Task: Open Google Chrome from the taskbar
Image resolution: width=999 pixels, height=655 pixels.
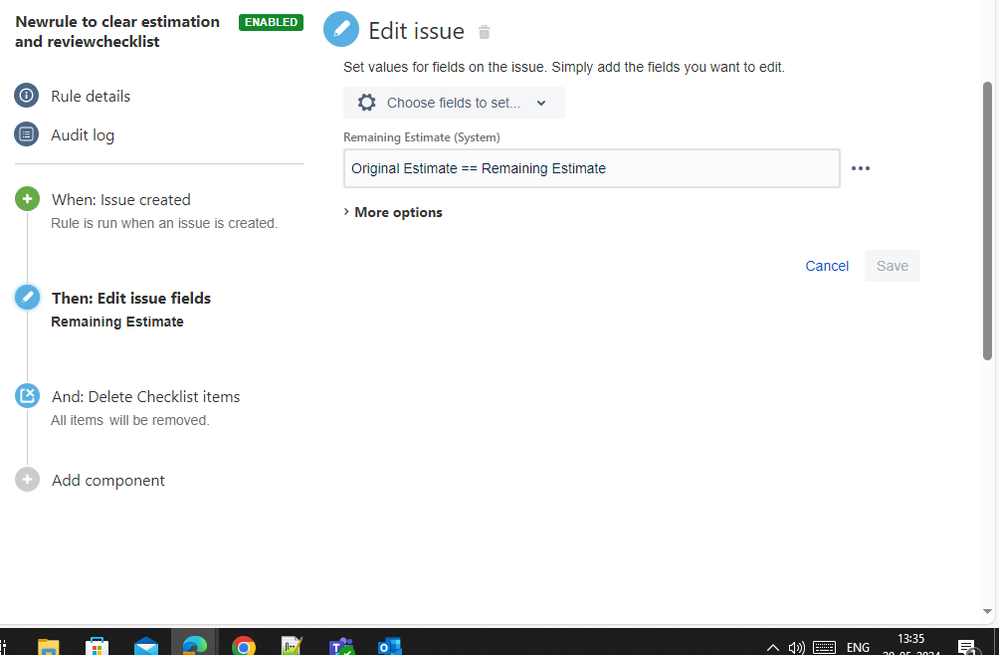Action: click(x=243, y=646)
